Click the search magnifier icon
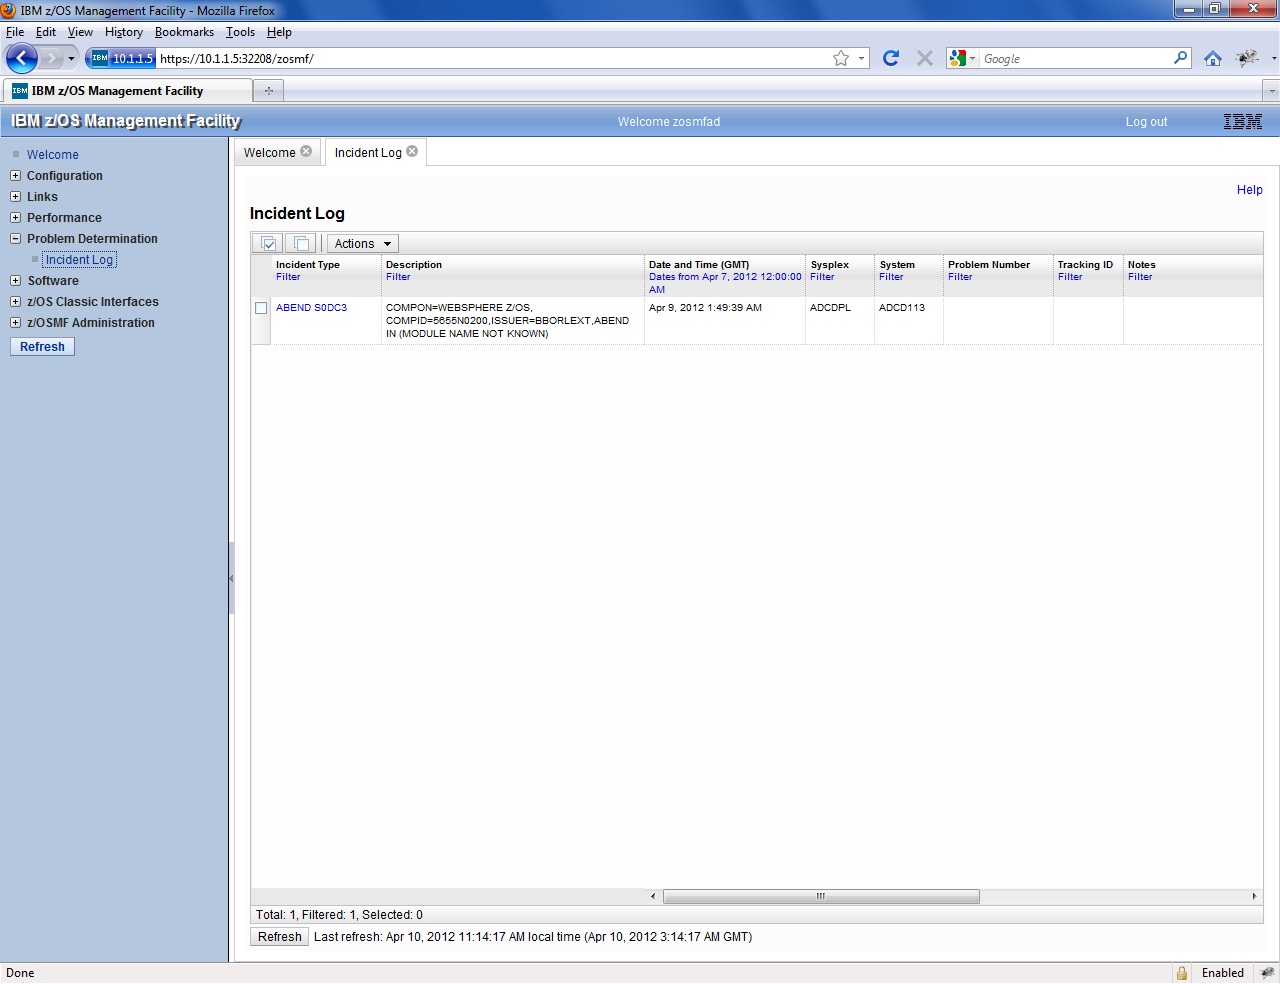Screen dimensions: 1280x984 (1181, 58)
